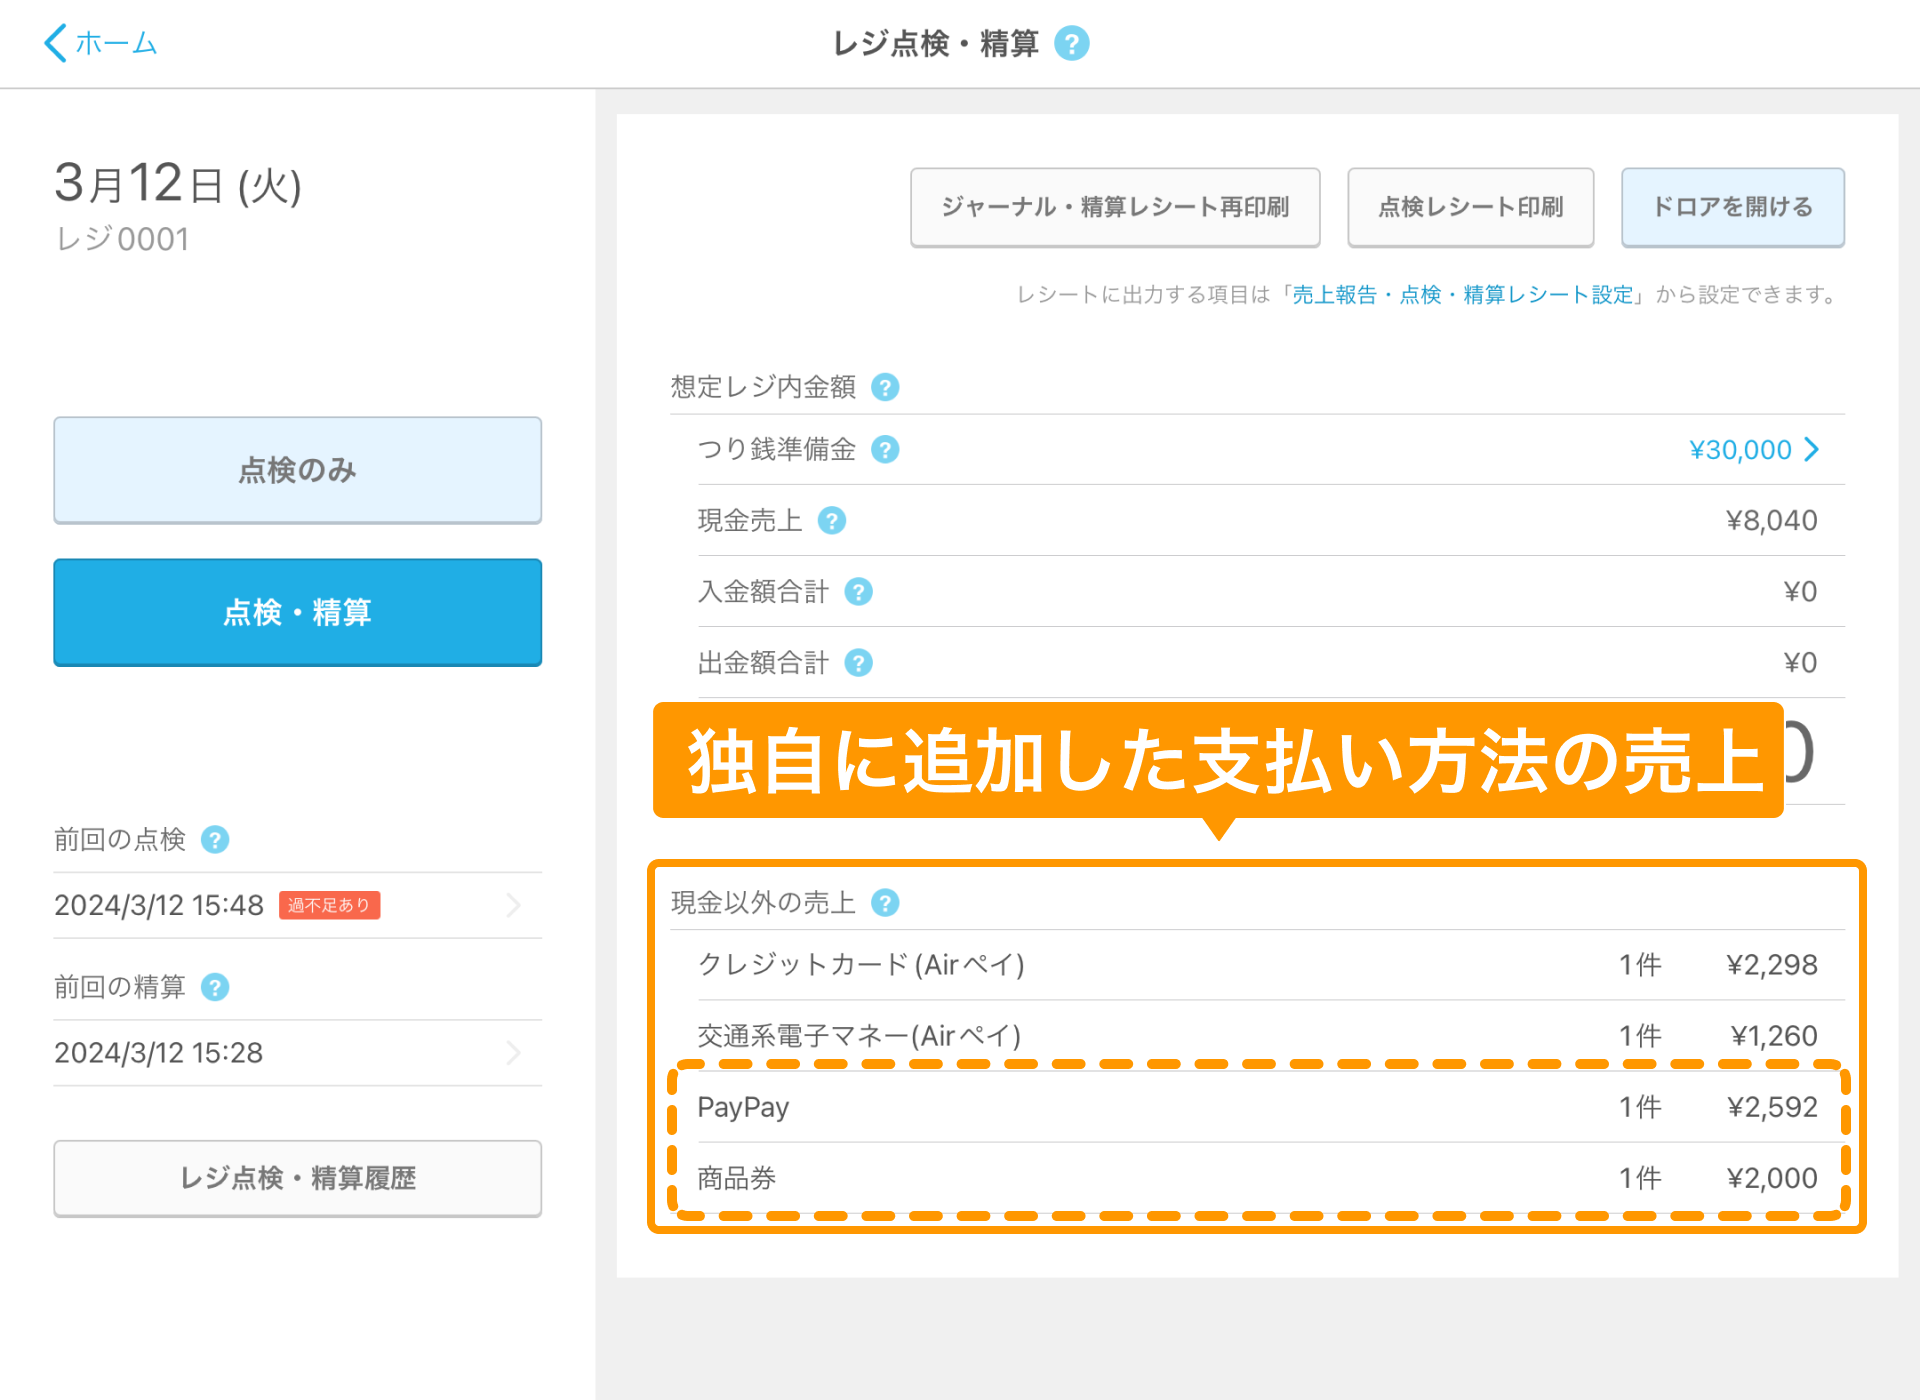Click 2024/3/12 15:48 timestamp

point(158,905)
